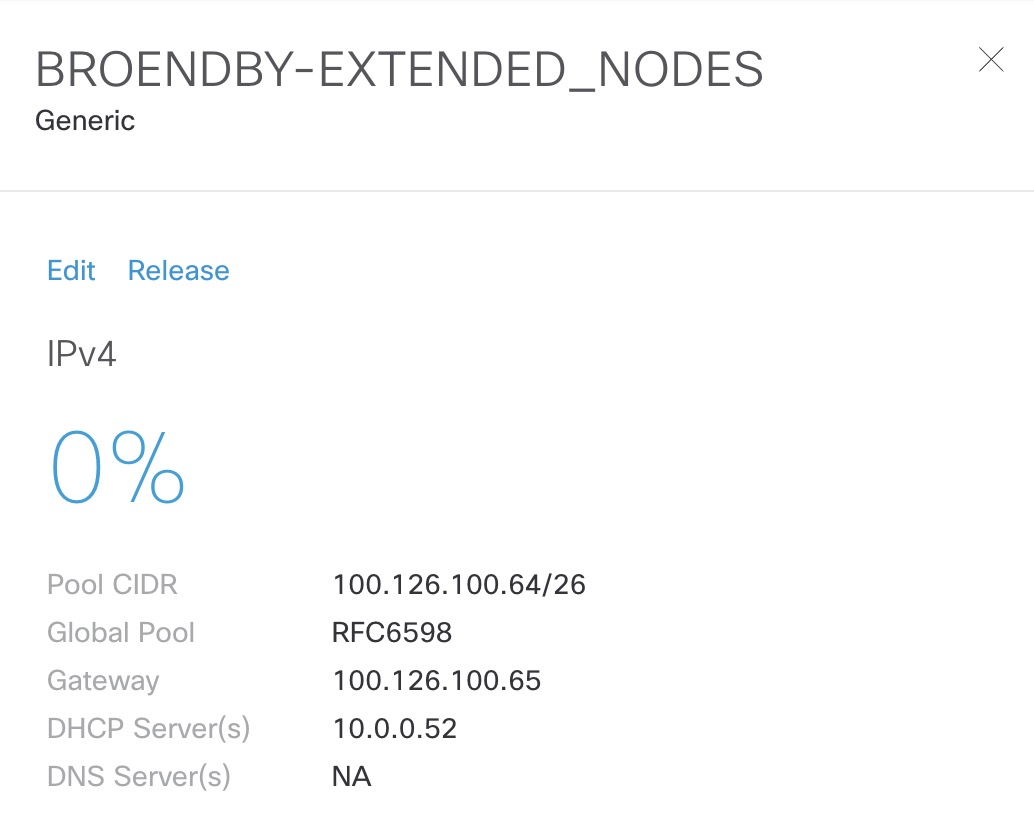Click the divider line under the header
This screenshot has height=826, width=1034.
pos(517,191)
